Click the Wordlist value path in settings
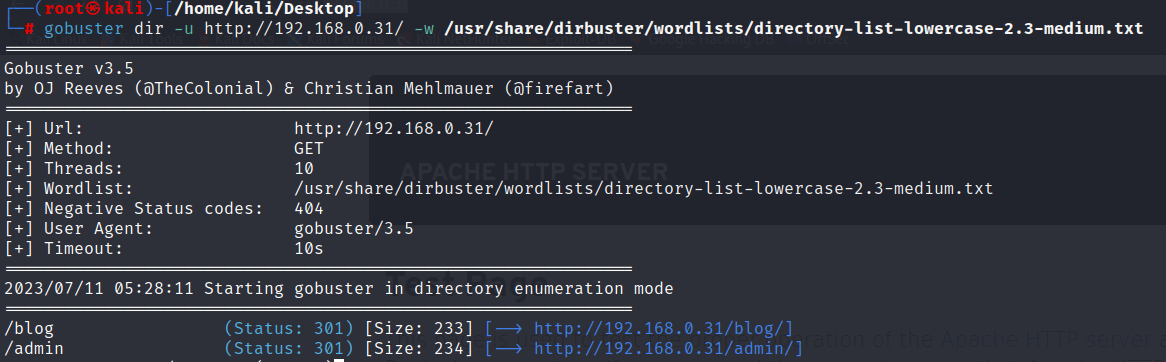This screenshot has width=1166, height=362. (643, 189)
